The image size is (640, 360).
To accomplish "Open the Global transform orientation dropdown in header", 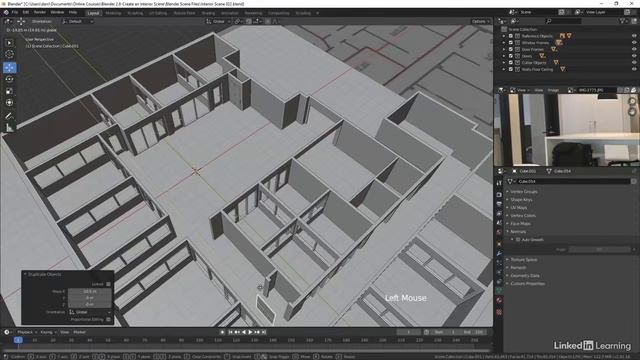I will click(218, 21).
